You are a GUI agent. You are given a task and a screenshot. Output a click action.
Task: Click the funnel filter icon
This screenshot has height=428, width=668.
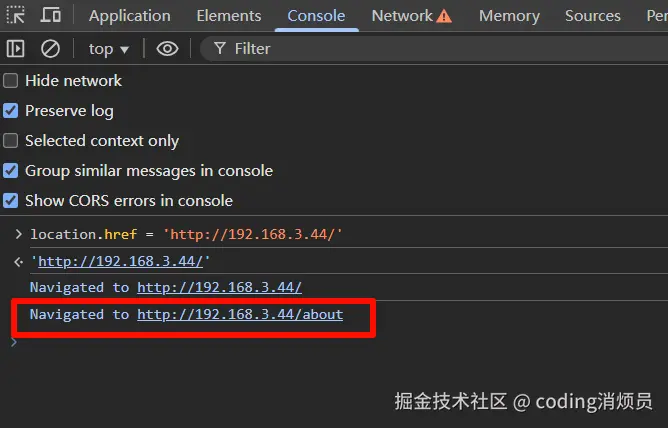click(x=220, y=48)
